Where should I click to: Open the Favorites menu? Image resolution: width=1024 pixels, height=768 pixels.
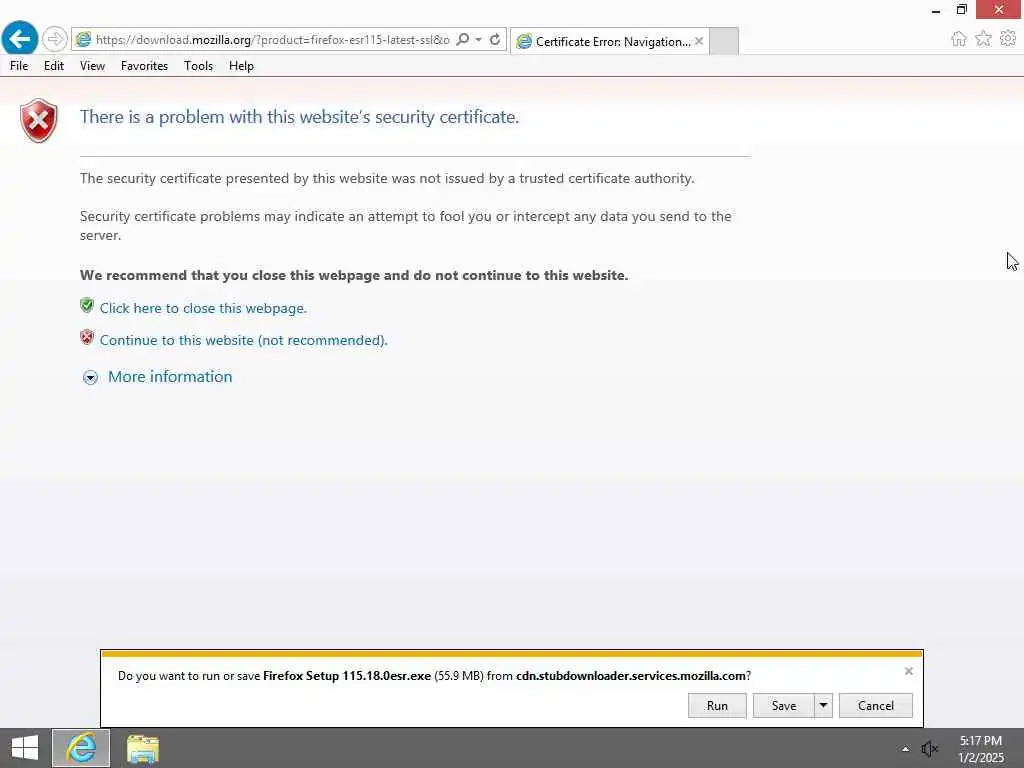144,66
